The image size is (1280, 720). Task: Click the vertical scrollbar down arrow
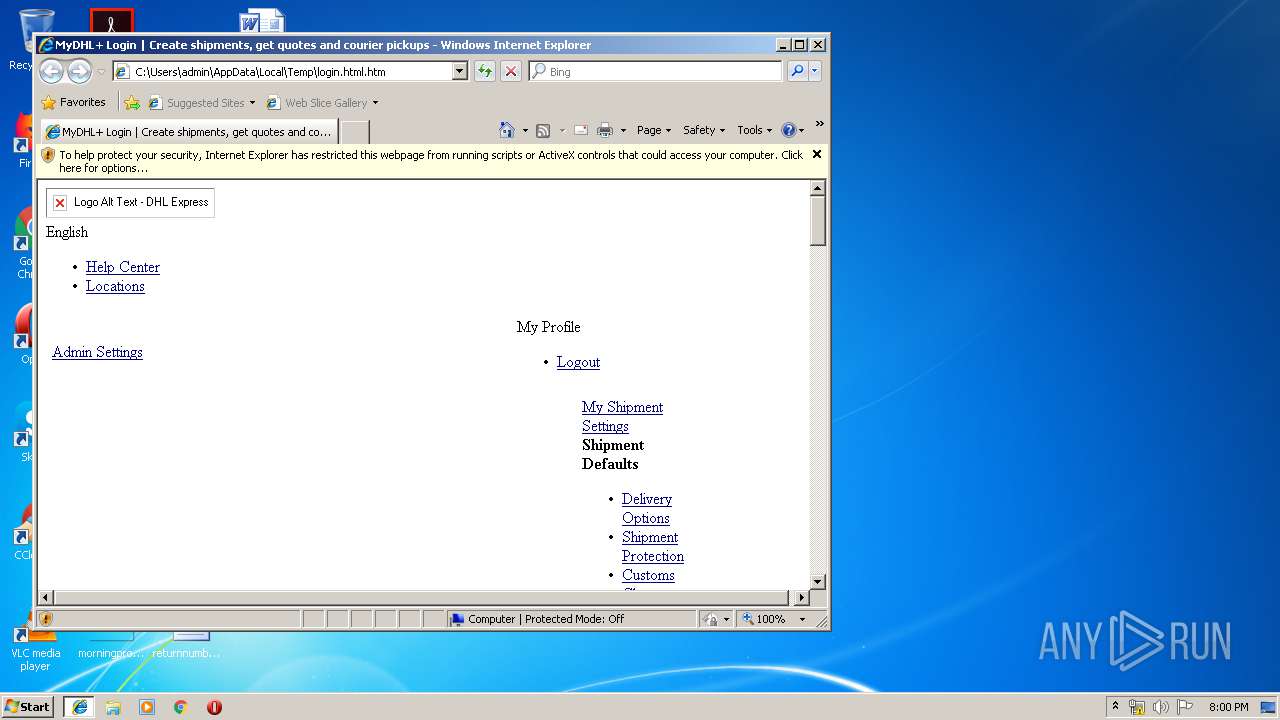pos(817,581)
